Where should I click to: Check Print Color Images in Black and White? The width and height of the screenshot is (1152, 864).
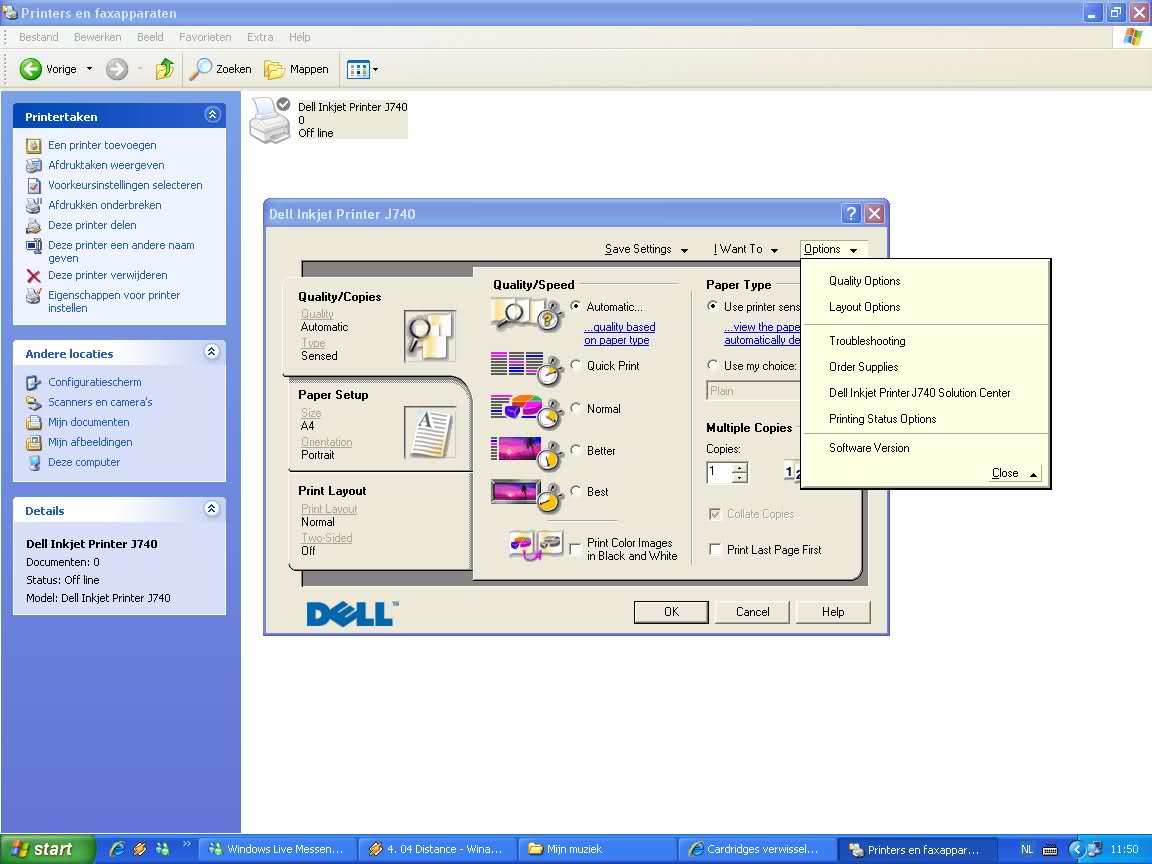click(x=575, y=549)
